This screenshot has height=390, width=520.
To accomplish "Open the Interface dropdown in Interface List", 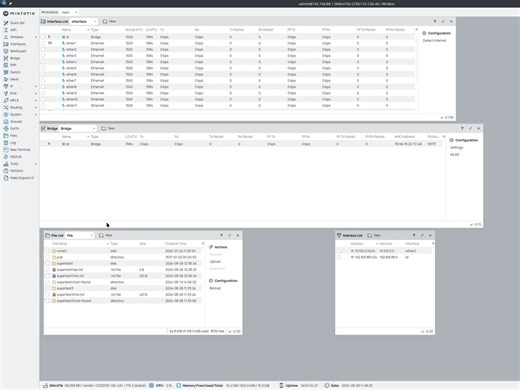I will point(84,21).
